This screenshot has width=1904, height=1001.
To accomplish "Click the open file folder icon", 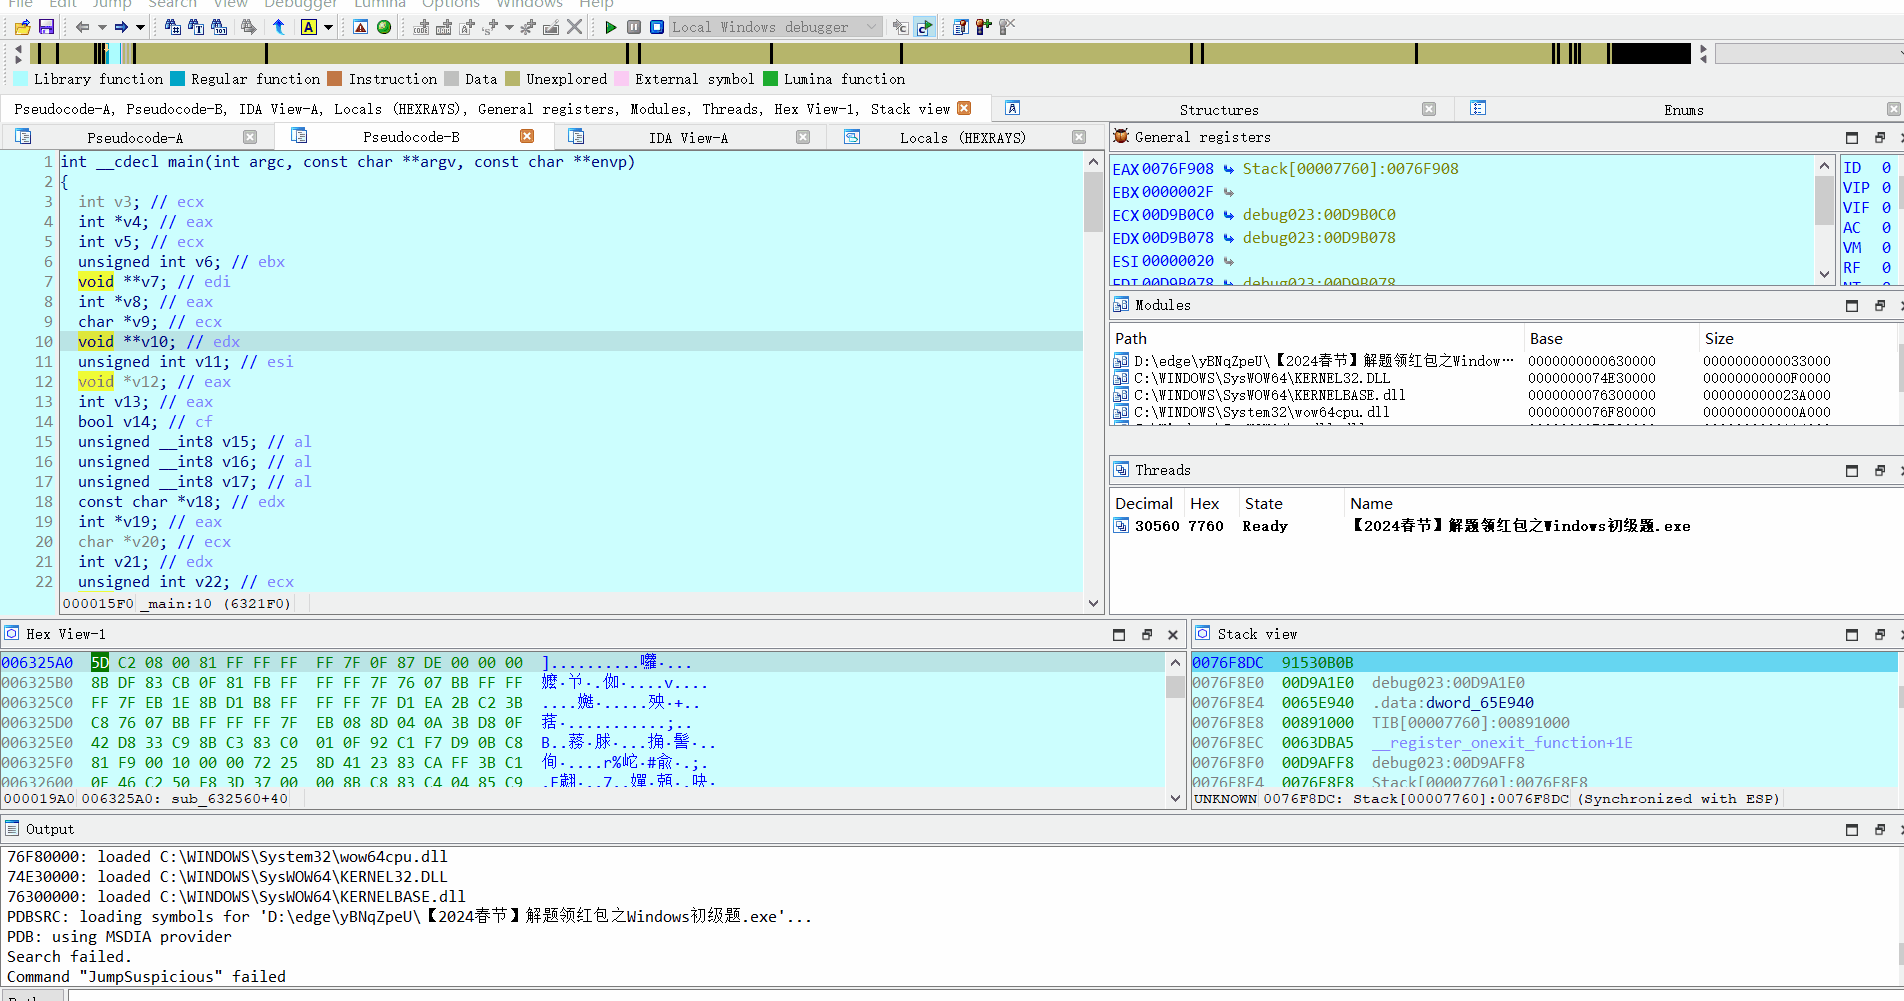I will tap(22, 27).
